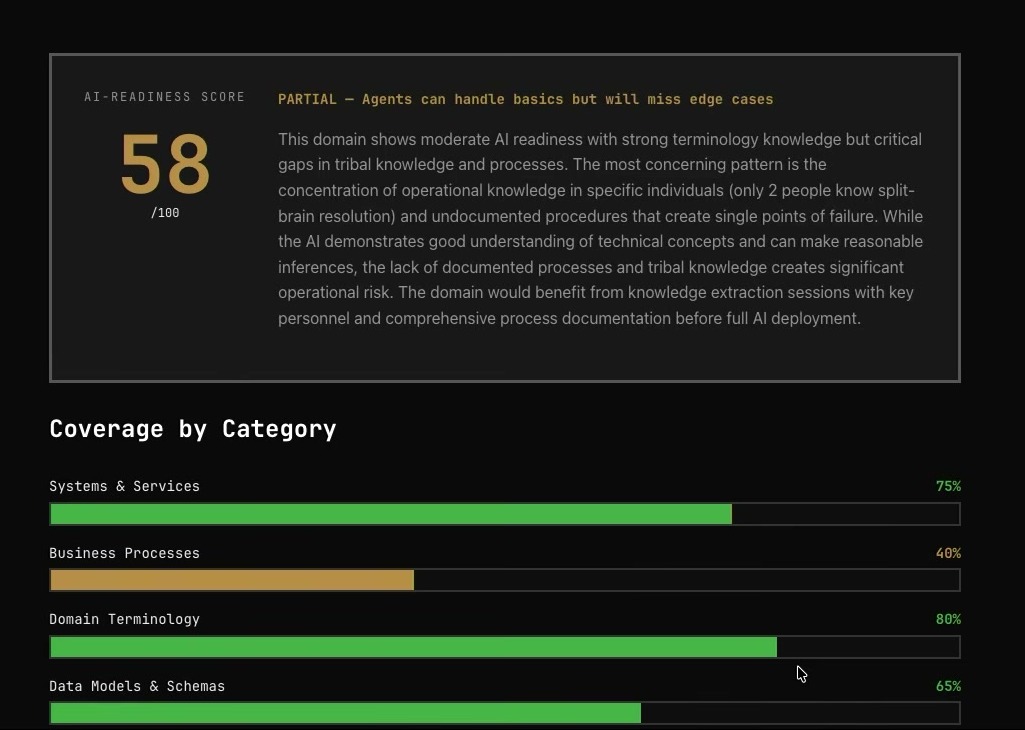This screenshot has width=1025, height=730.
Task: Click the 65% coverage value
Action: (x=948, y=686)
